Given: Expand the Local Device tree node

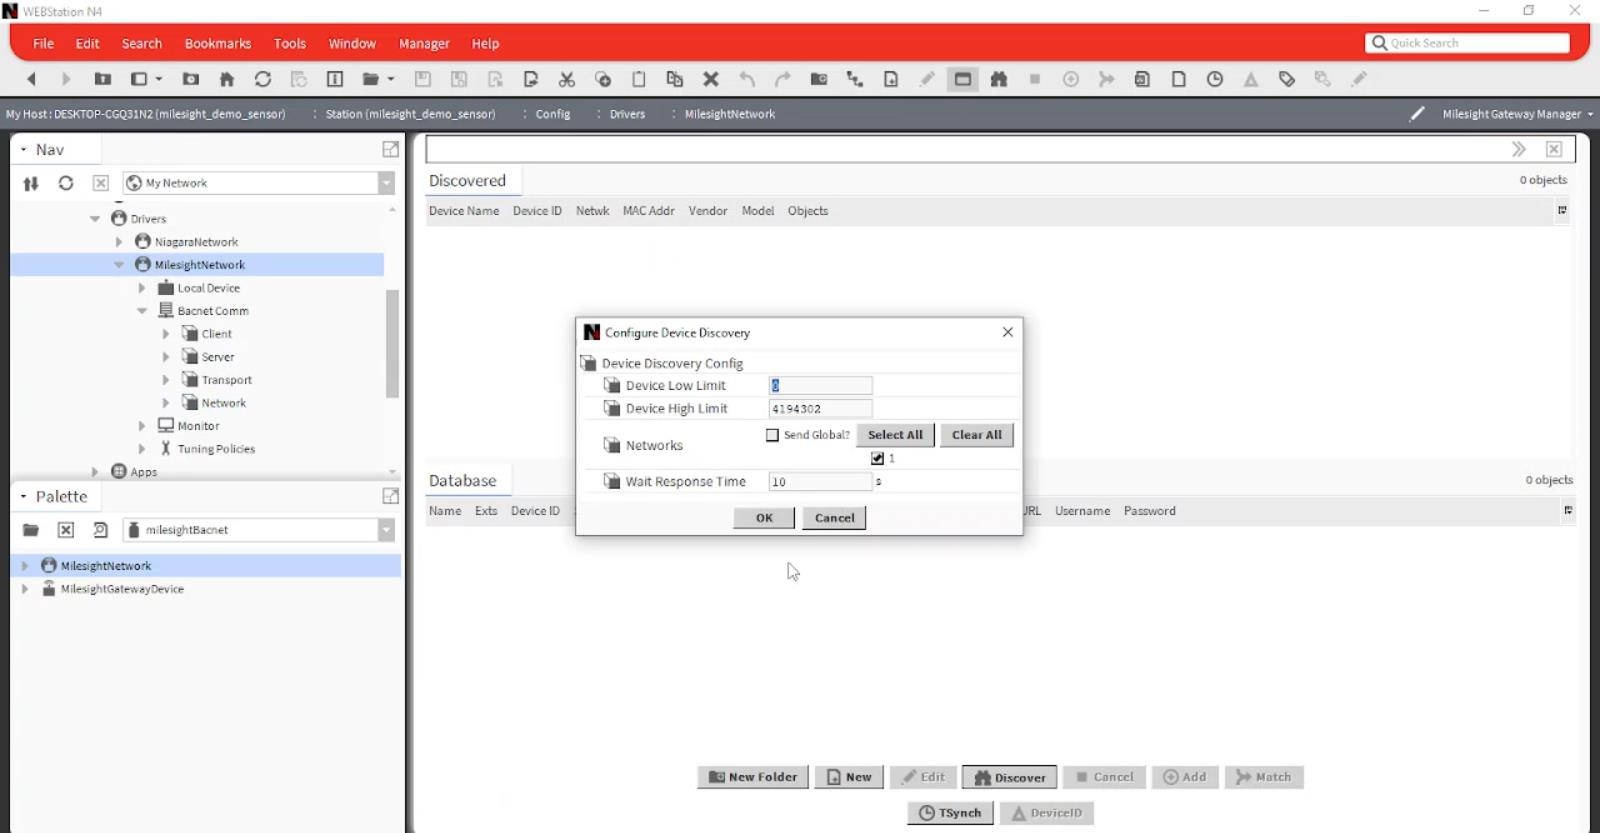Looking at the screenshot, I should pos(142,288).
